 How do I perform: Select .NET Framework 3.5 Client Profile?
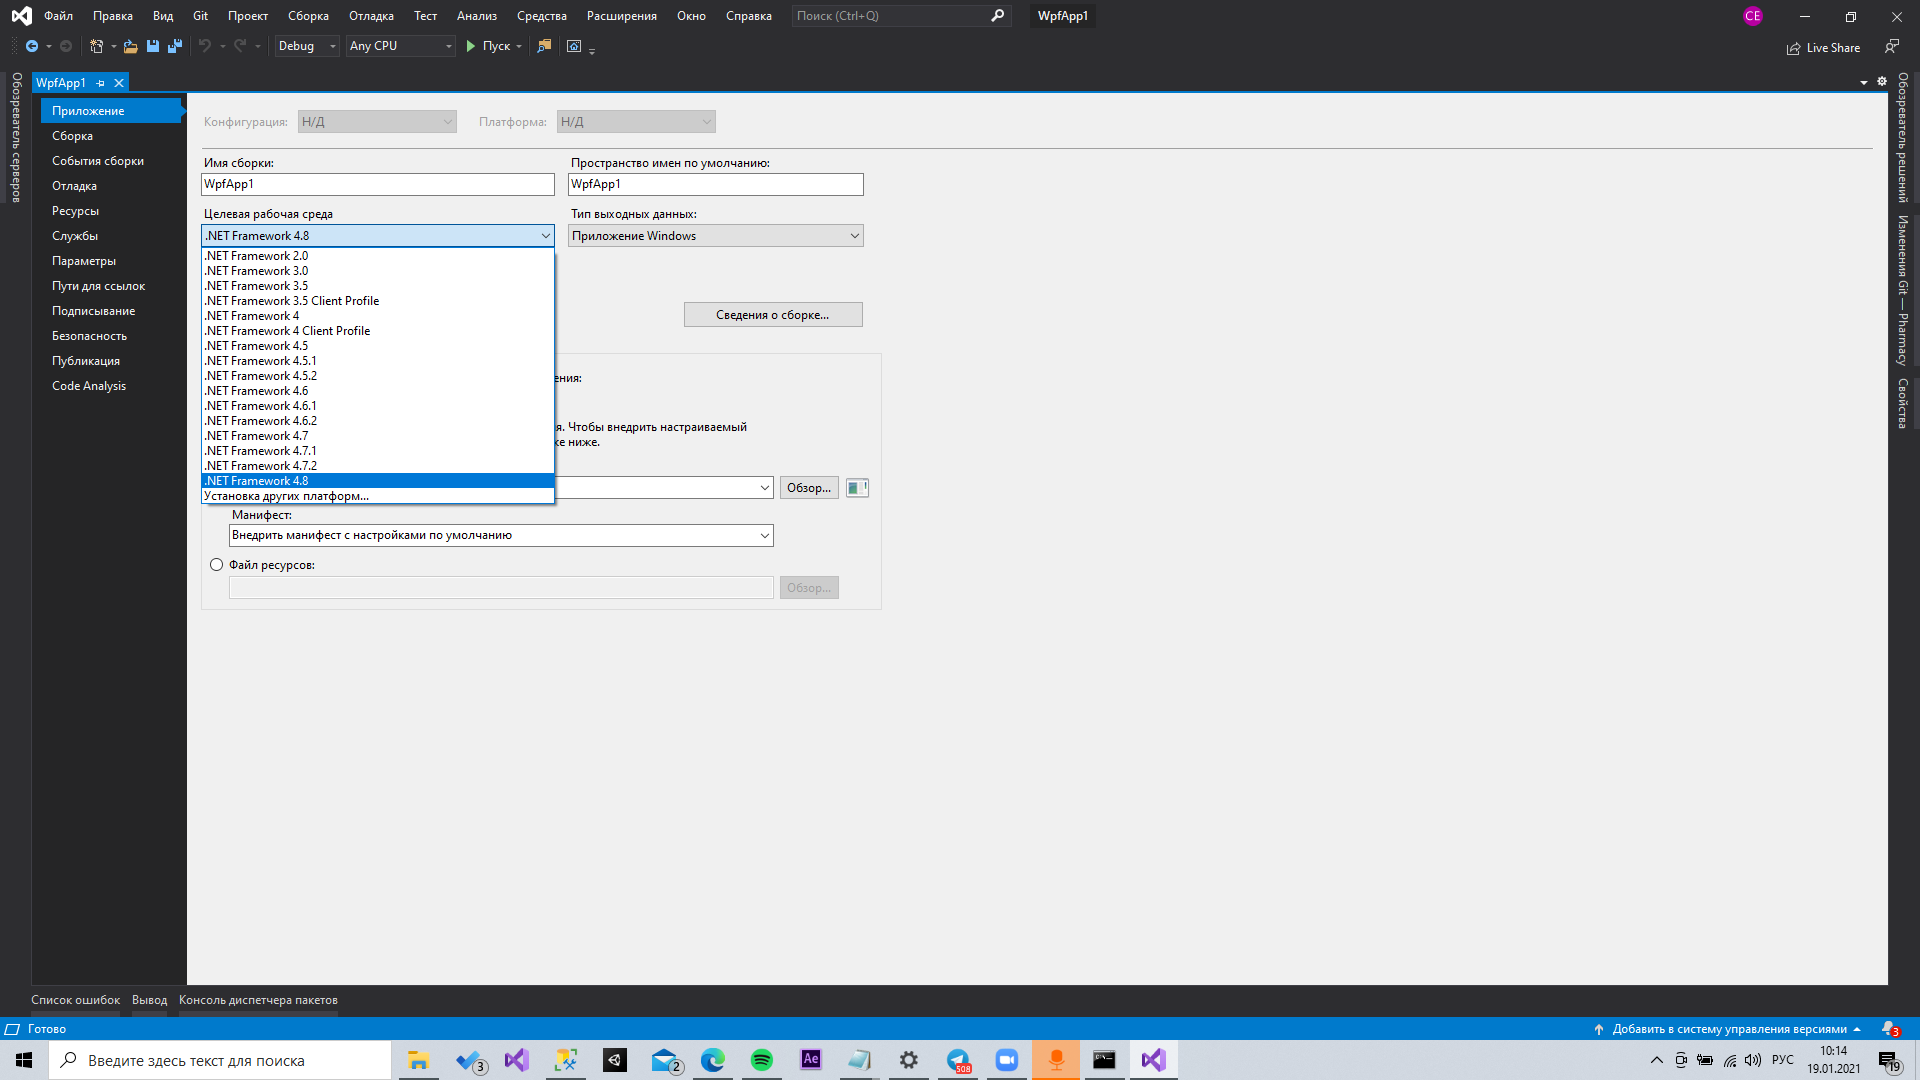pyautogui.click(x=377, y=301)
